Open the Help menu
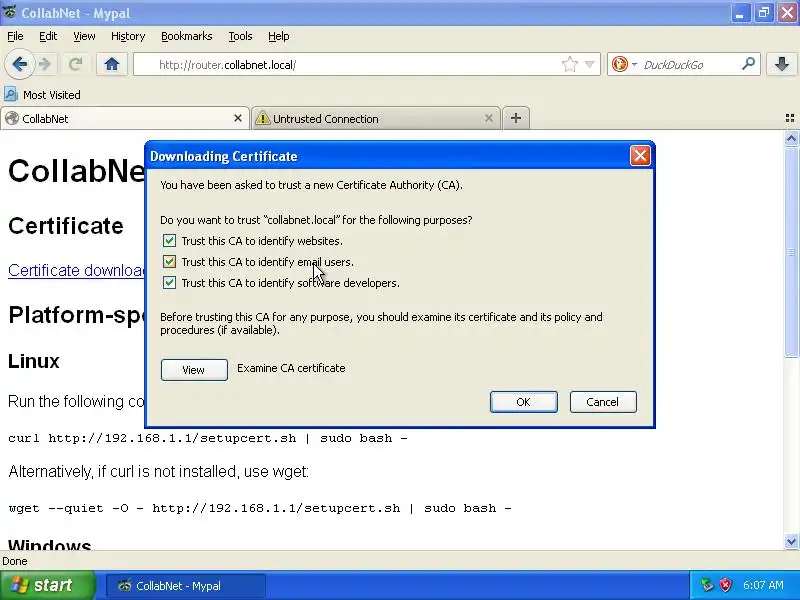This screenshot has width=800, height=600. (x=279, y=36)
